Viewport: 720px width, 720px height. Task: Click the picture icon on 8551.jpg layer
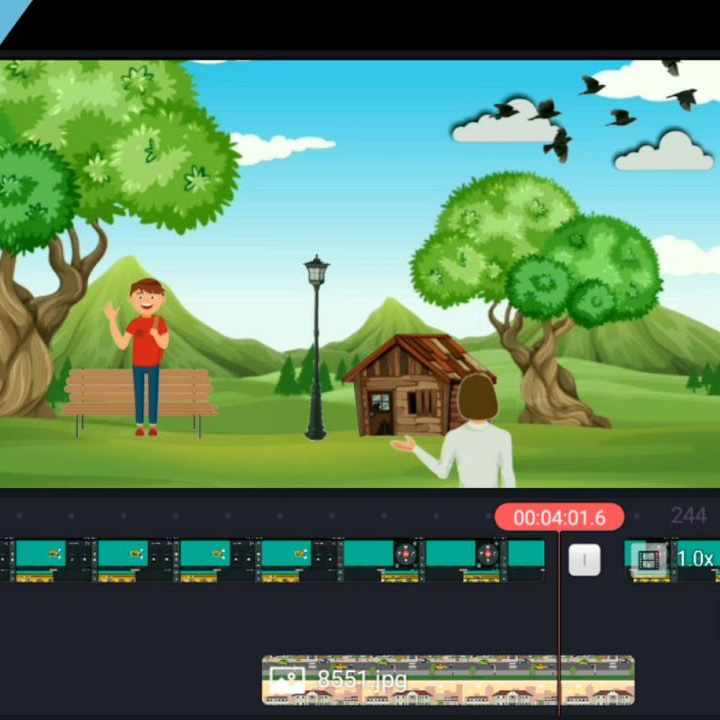pyautogui.click(x=287, y=680)
